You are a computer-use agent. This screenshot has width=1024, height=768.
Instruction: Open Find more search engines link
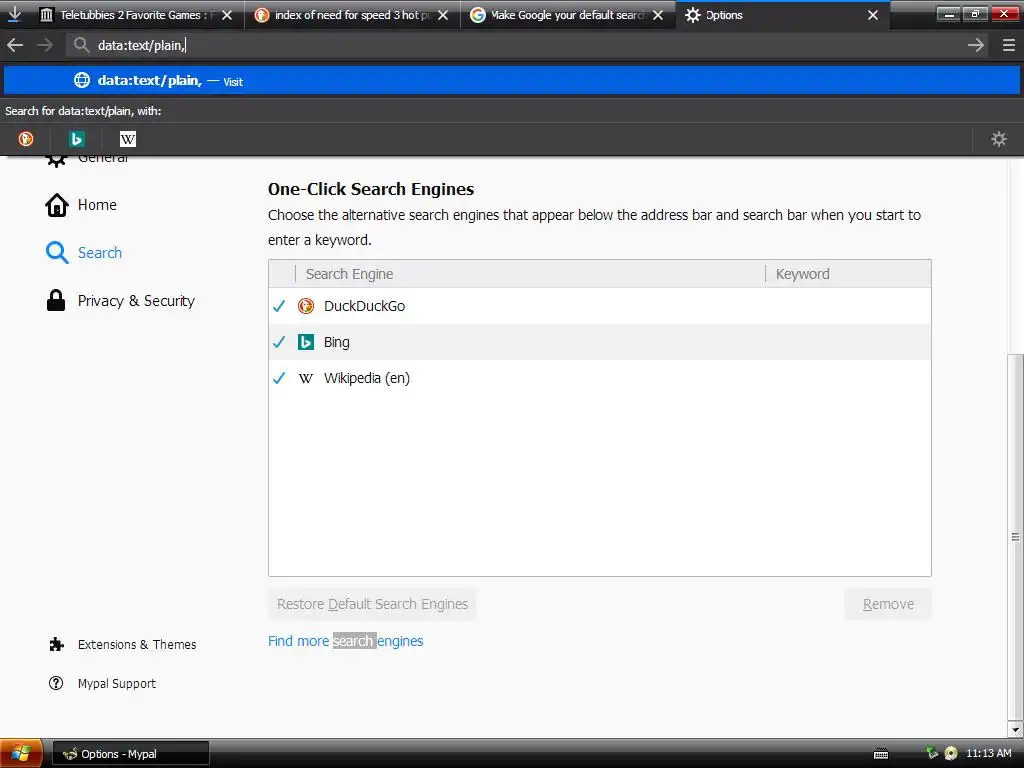(345, 641)
